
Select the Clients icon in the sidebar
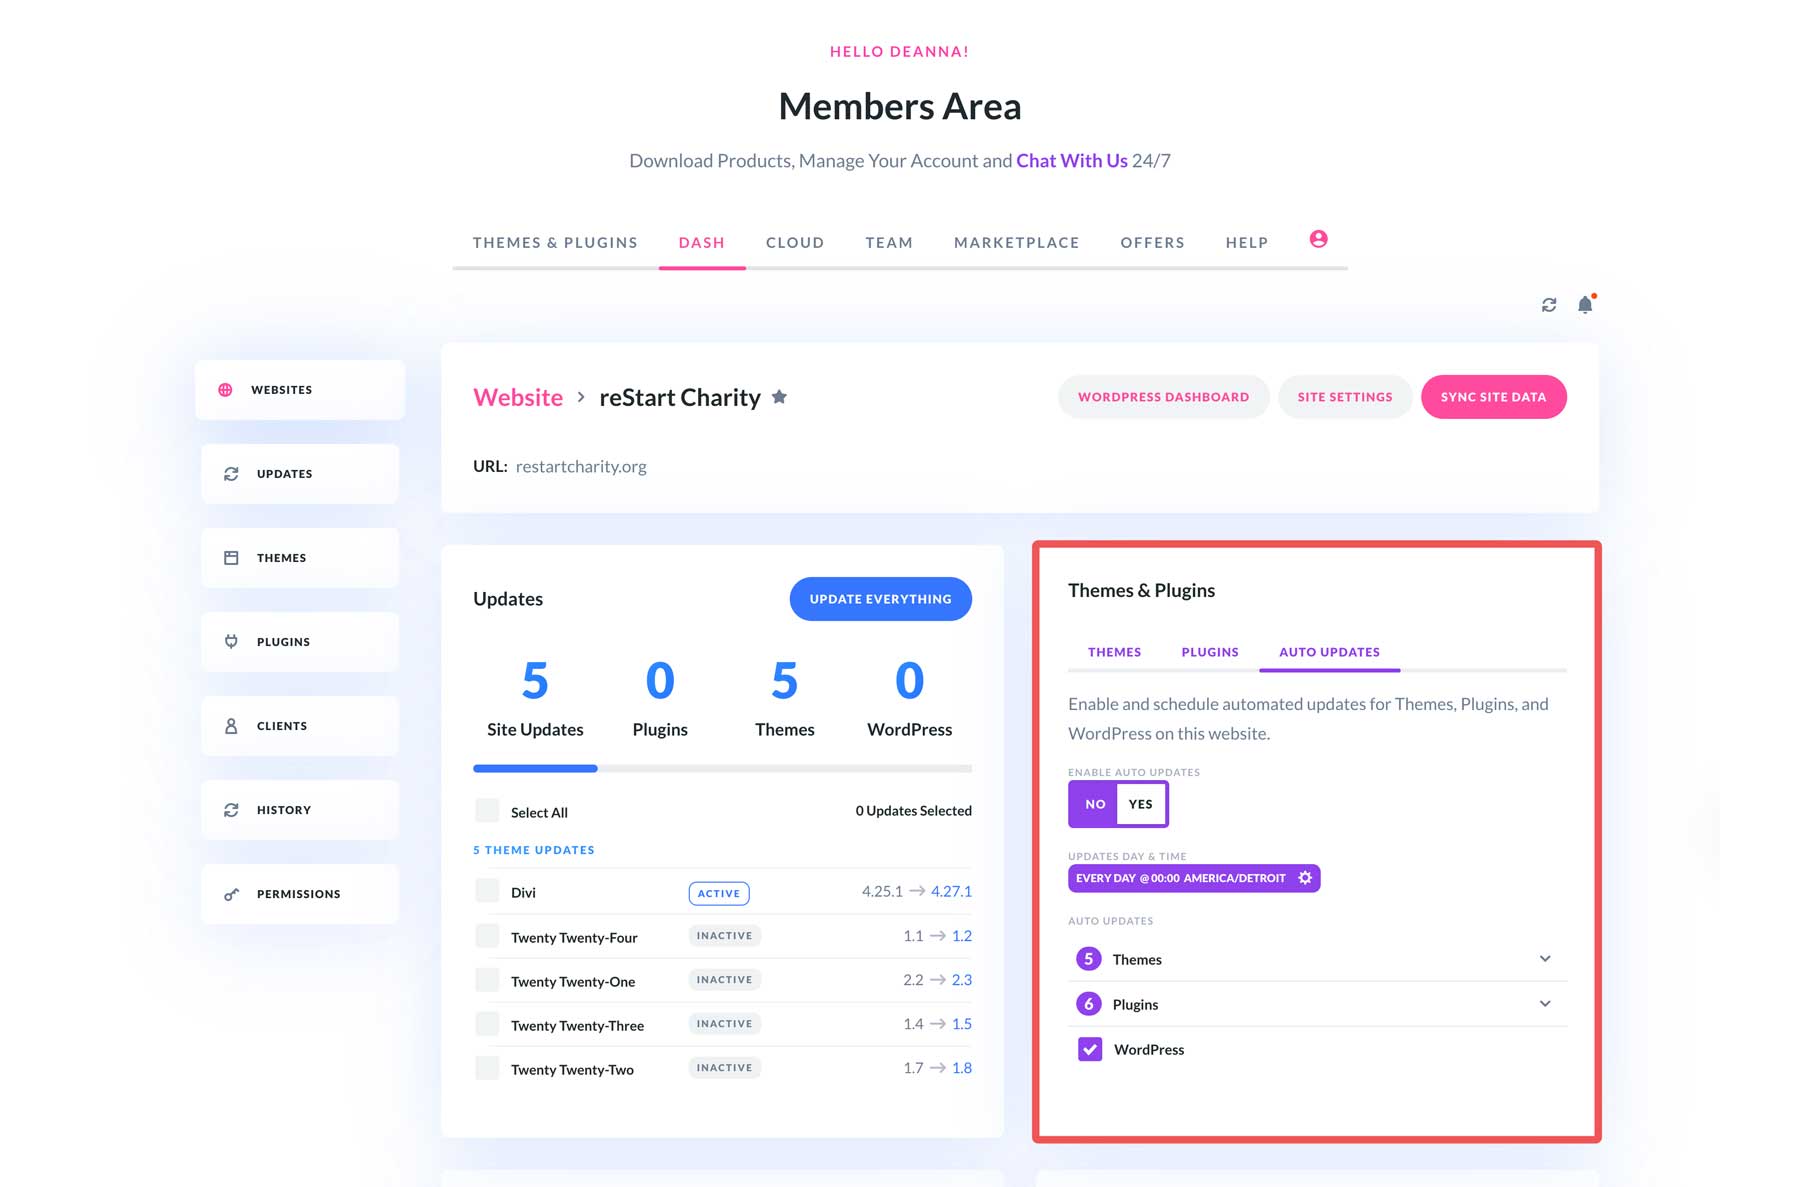point(231,725)
